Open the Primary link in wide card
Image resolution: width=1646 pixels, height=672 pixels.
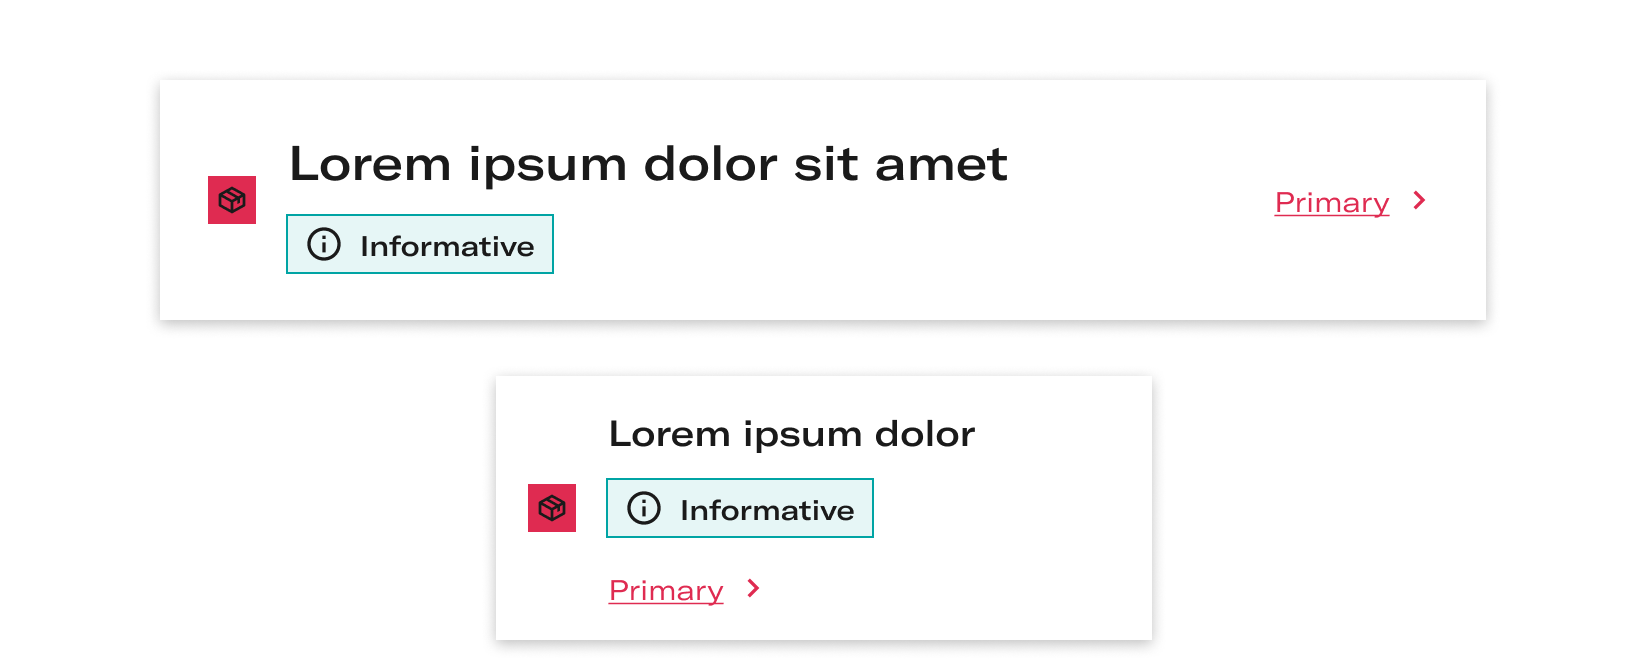click(x=1332, y=202)
